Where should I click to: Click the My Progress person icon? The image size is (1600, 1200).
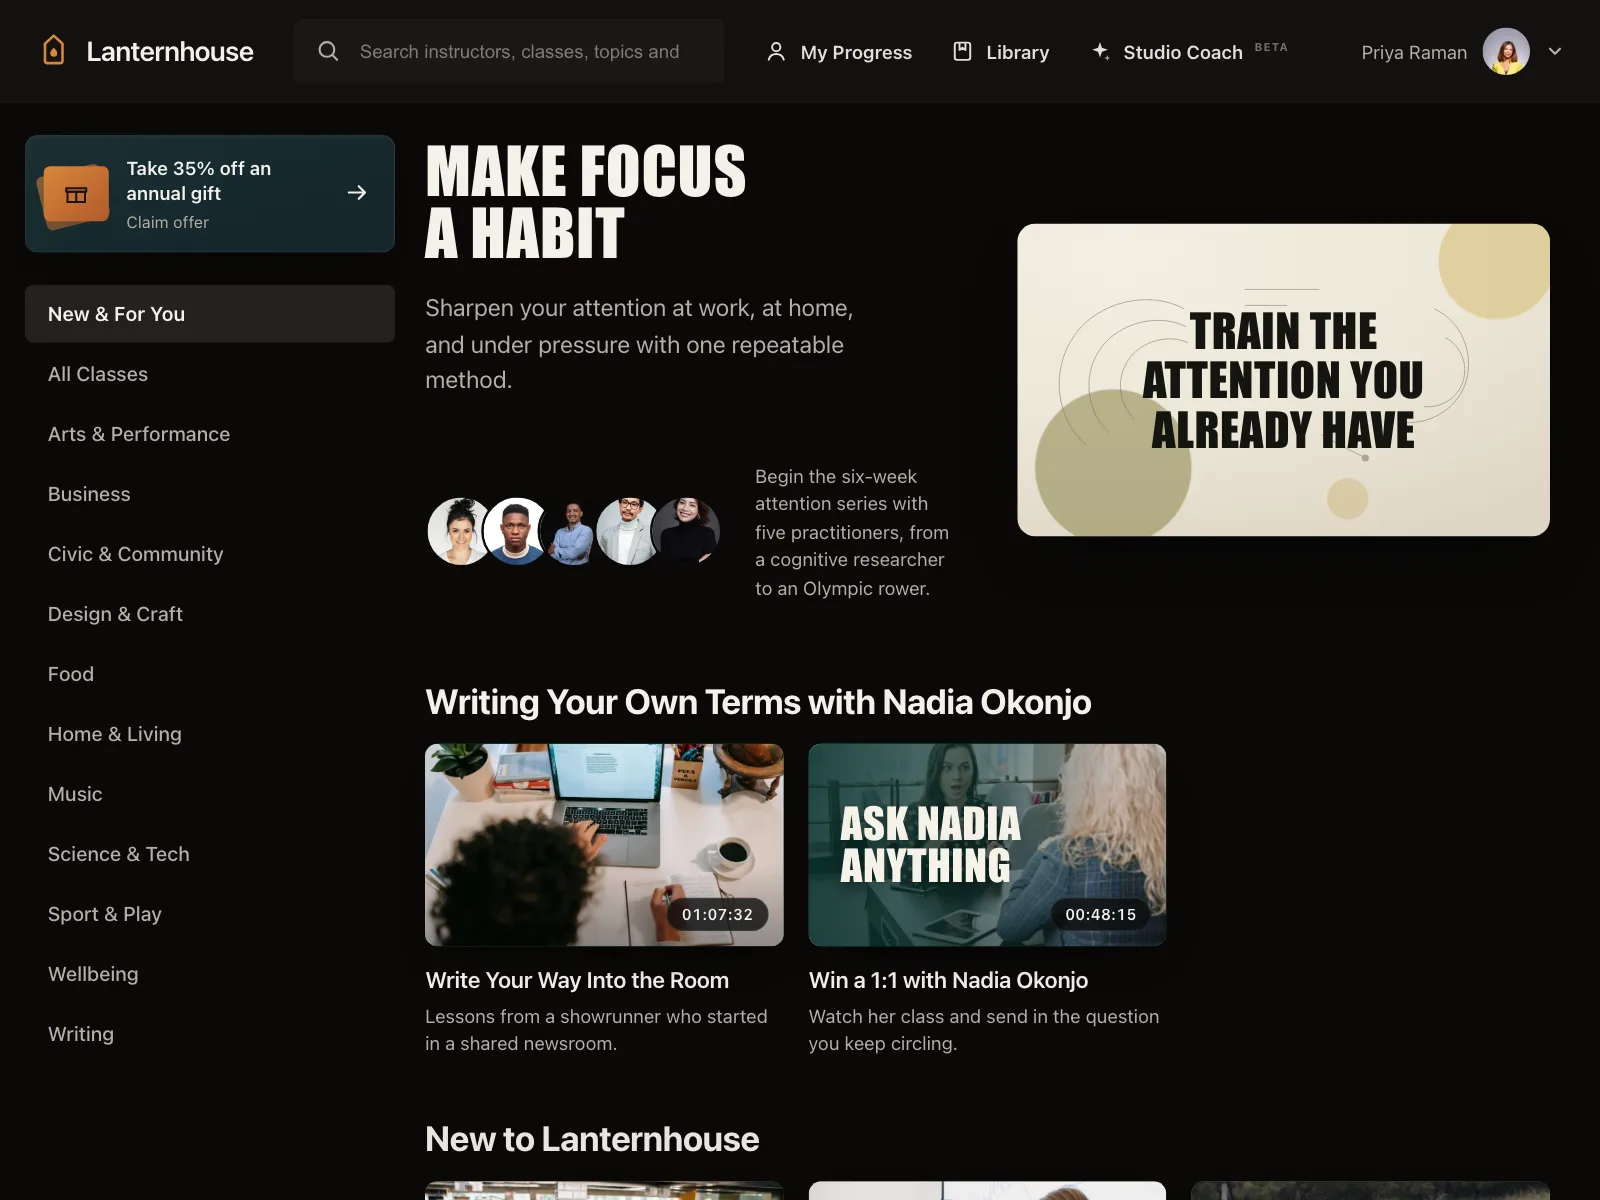point(776,52)
